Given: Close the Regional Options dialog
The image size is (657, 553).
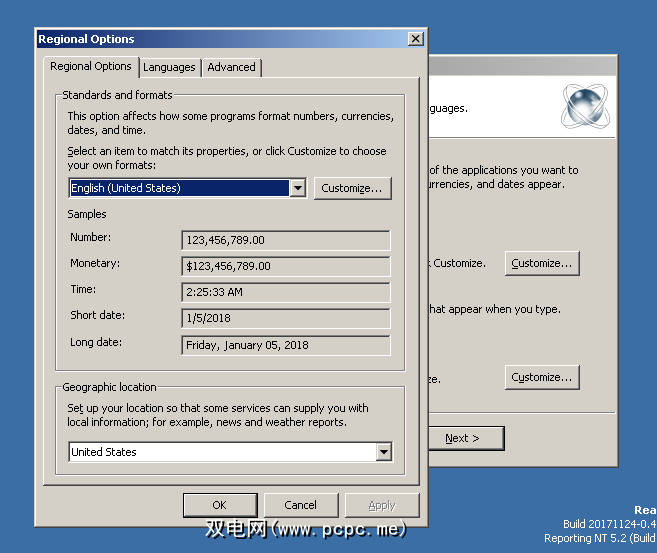Looking at the screenshot, I should [x=416, y=39].
